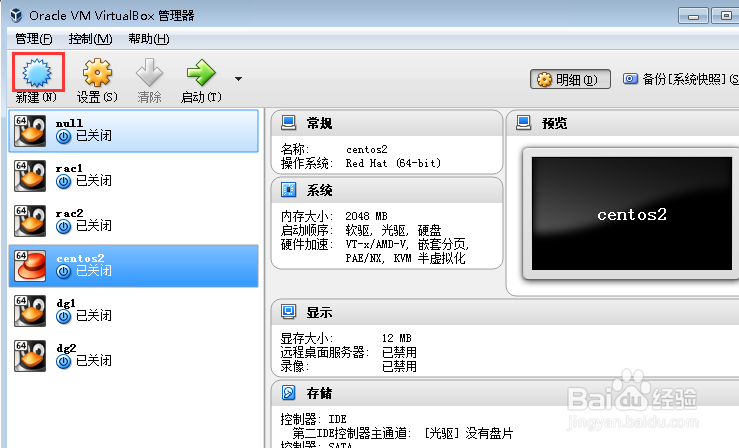
Task: Click the 第二IDE控制器主通道 entry
Action: tap(402, 433)
